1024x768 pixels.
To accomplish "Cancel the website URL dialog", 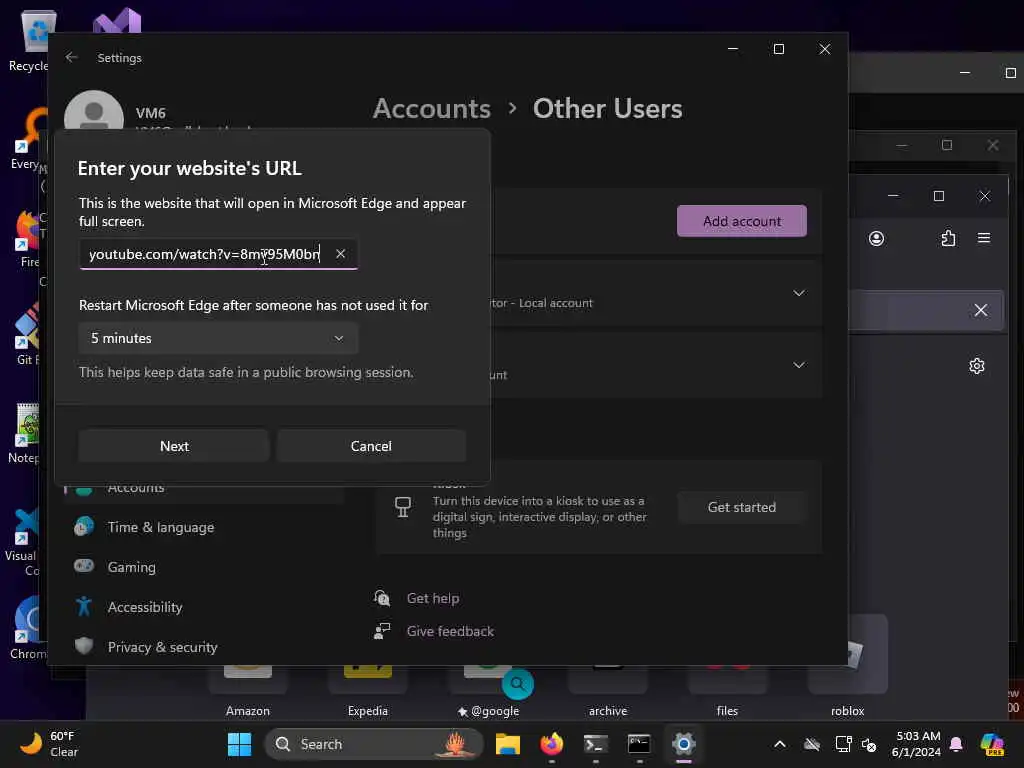I will [x=371, y=446].
